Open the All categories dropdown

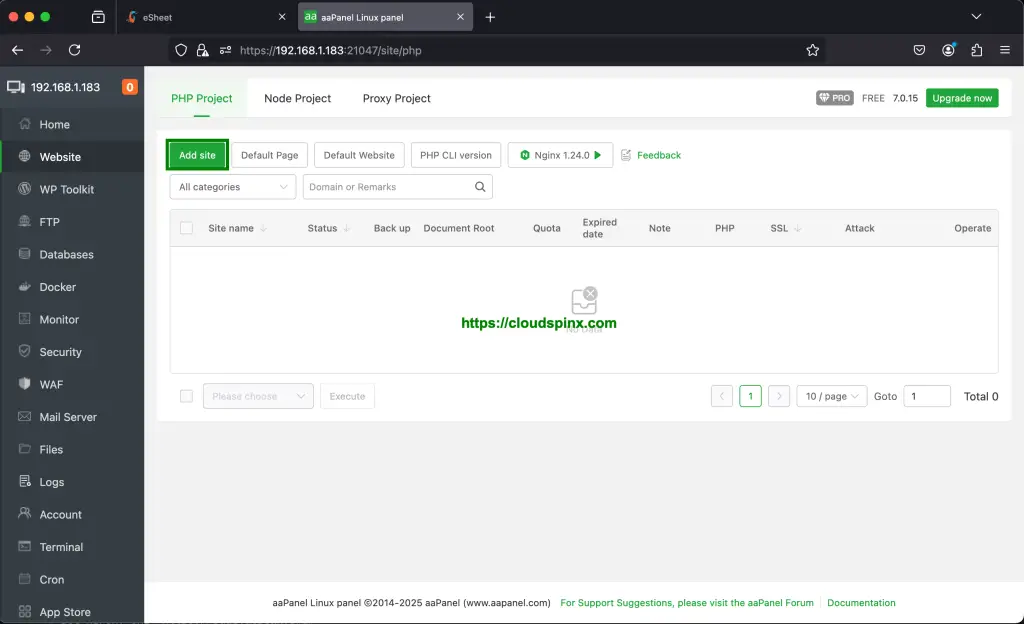tap(232, 186)
